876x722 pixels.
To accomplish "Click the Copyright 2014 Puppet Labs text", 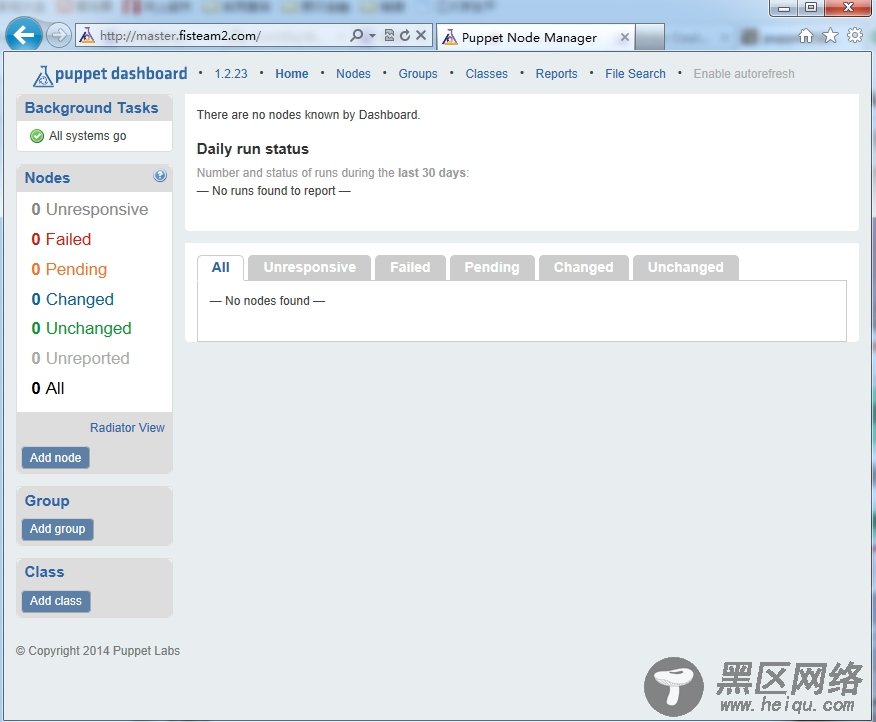I will (x=98, y=650).
